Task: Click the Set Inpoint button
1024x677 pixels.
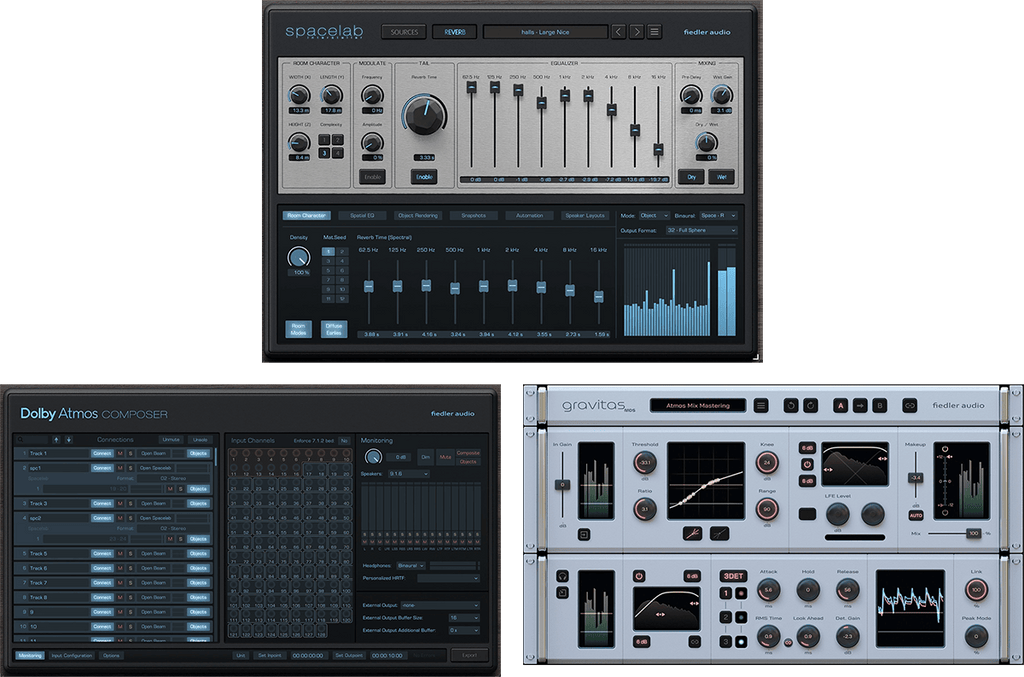Action: tap(269, 655)
